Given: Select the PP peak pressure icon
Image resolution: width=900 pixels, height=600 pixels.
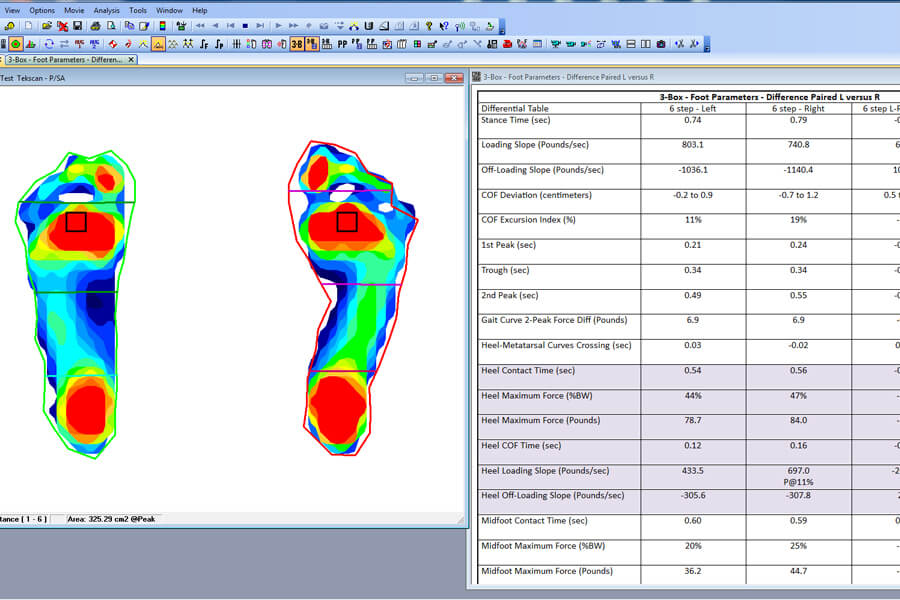Looking at the screenshot, I should pyautogui.click(x=345, y=43).
